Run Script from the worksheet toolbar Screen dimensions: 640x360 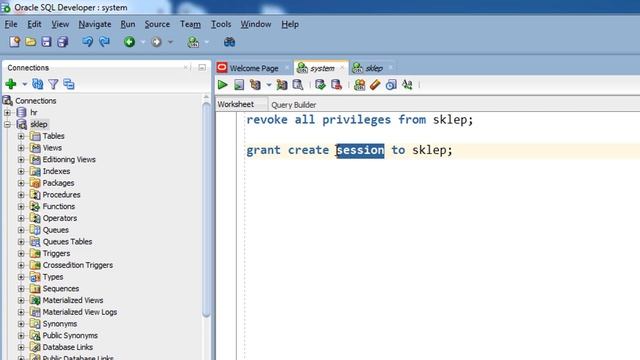239,85
